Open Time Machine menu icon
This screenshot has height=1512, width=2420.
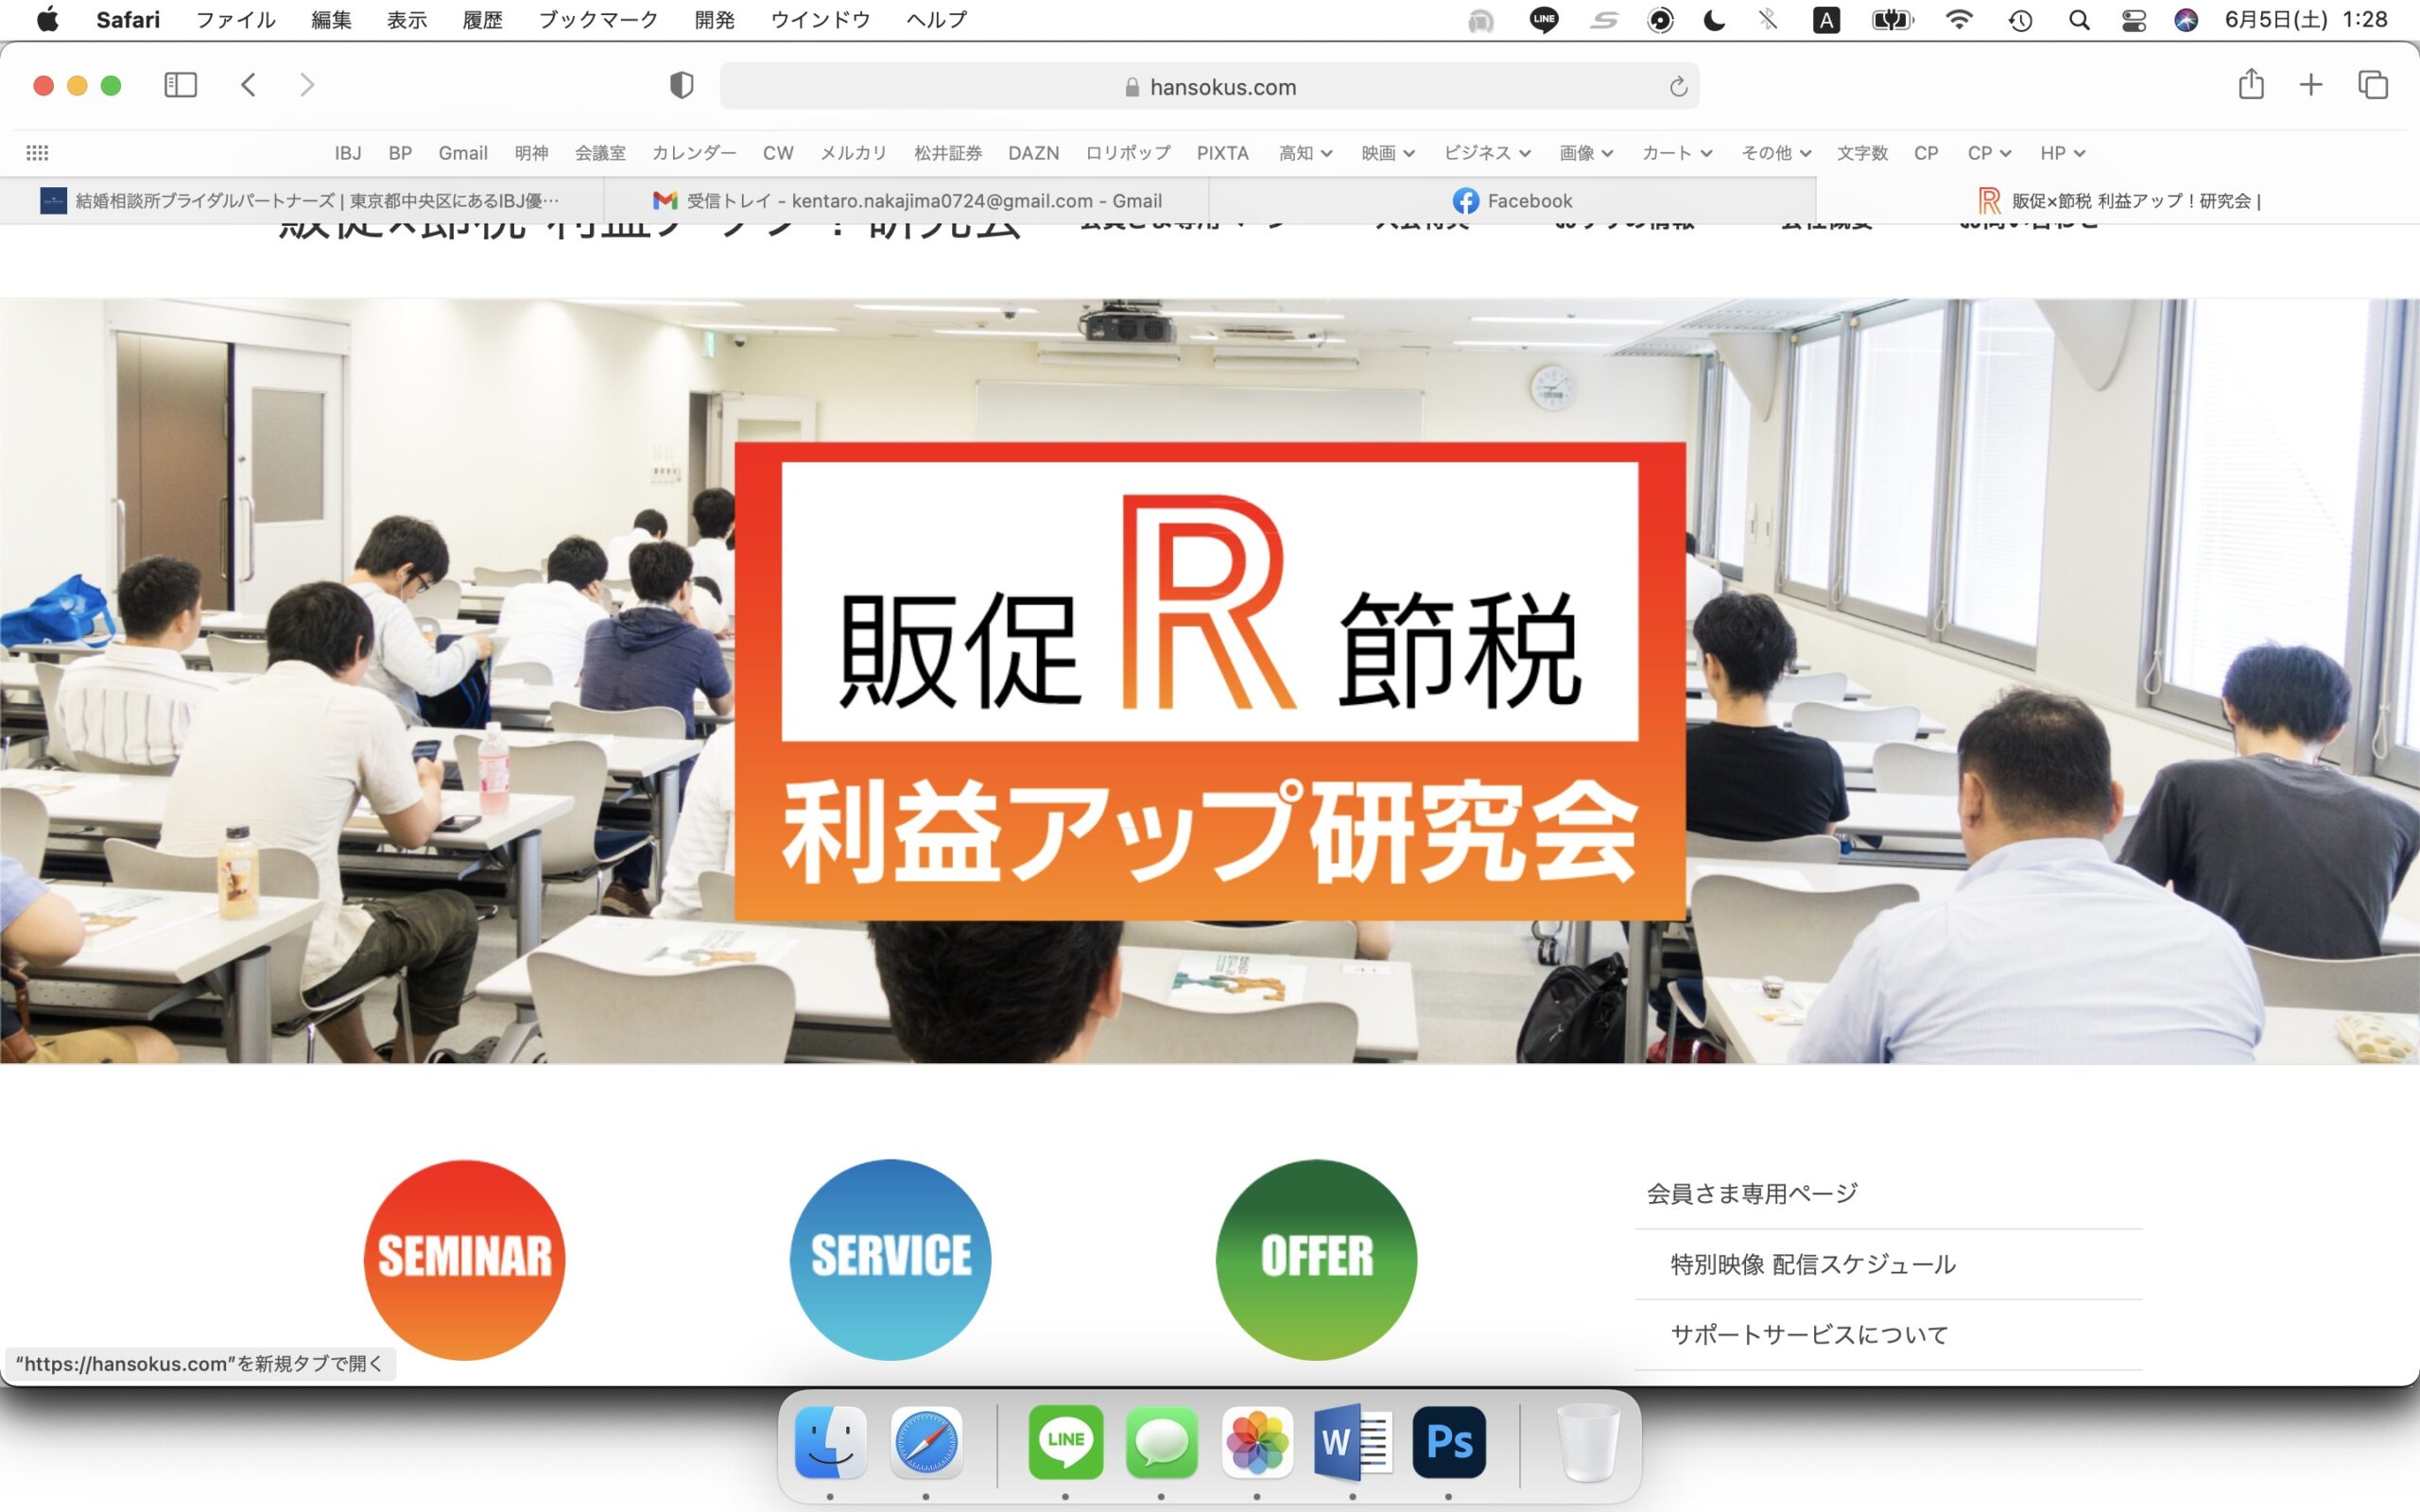[2020, 19]
